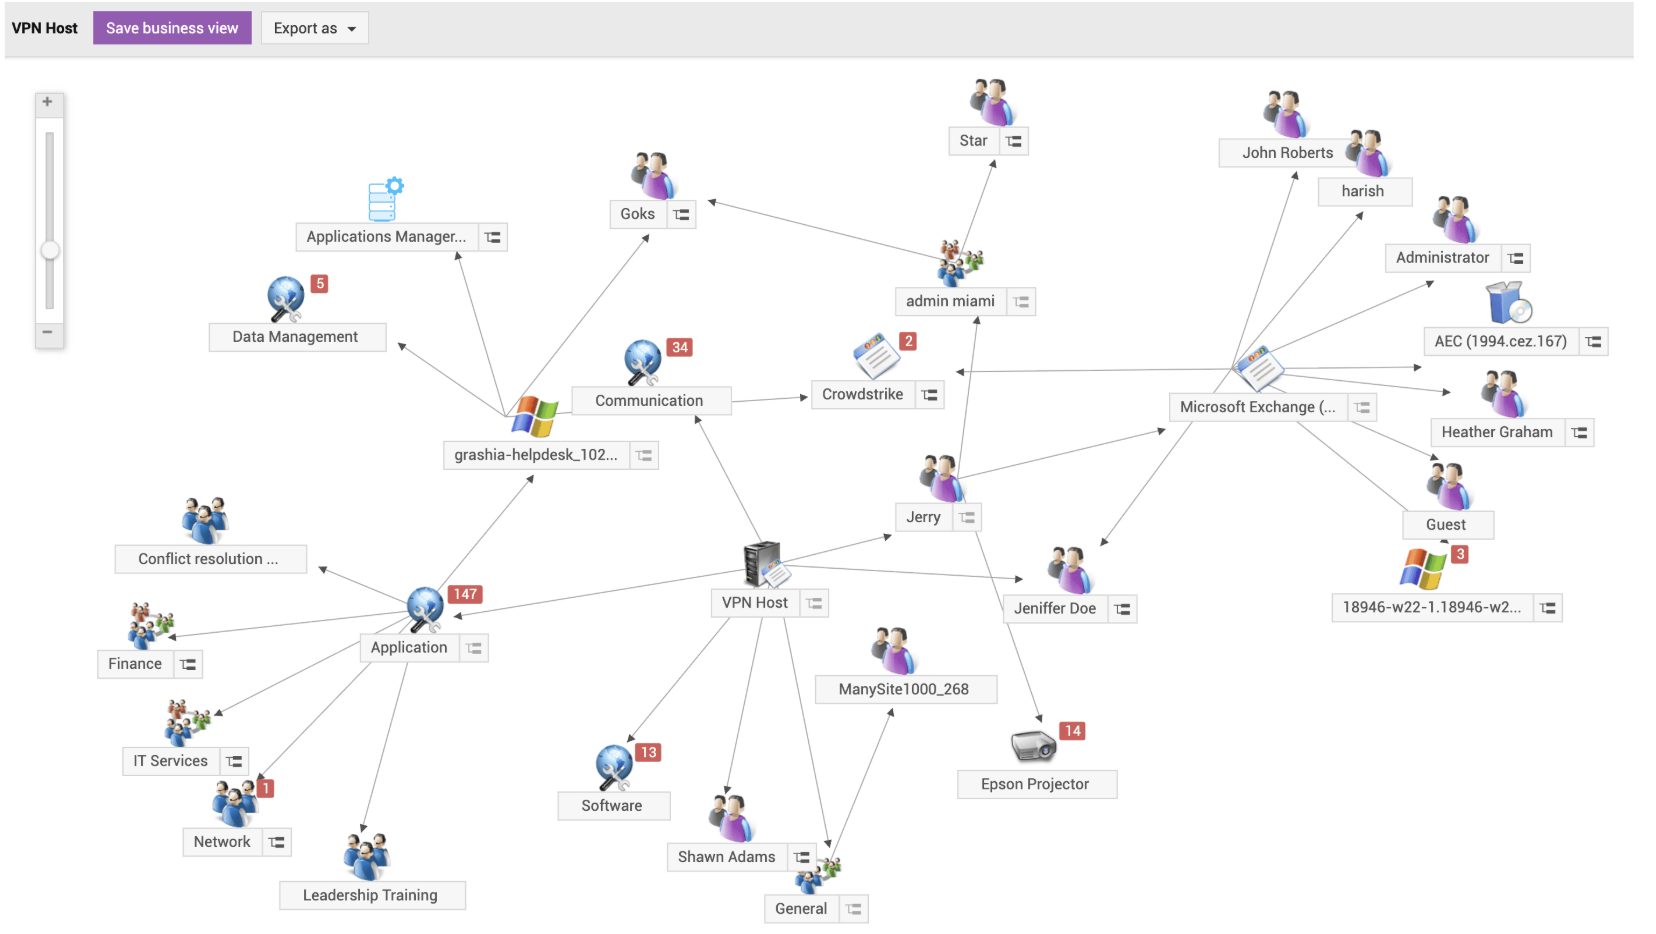The image size is (1656, 934).
Task: Click the Leadership Training users icon
Action: click(366, 856)
